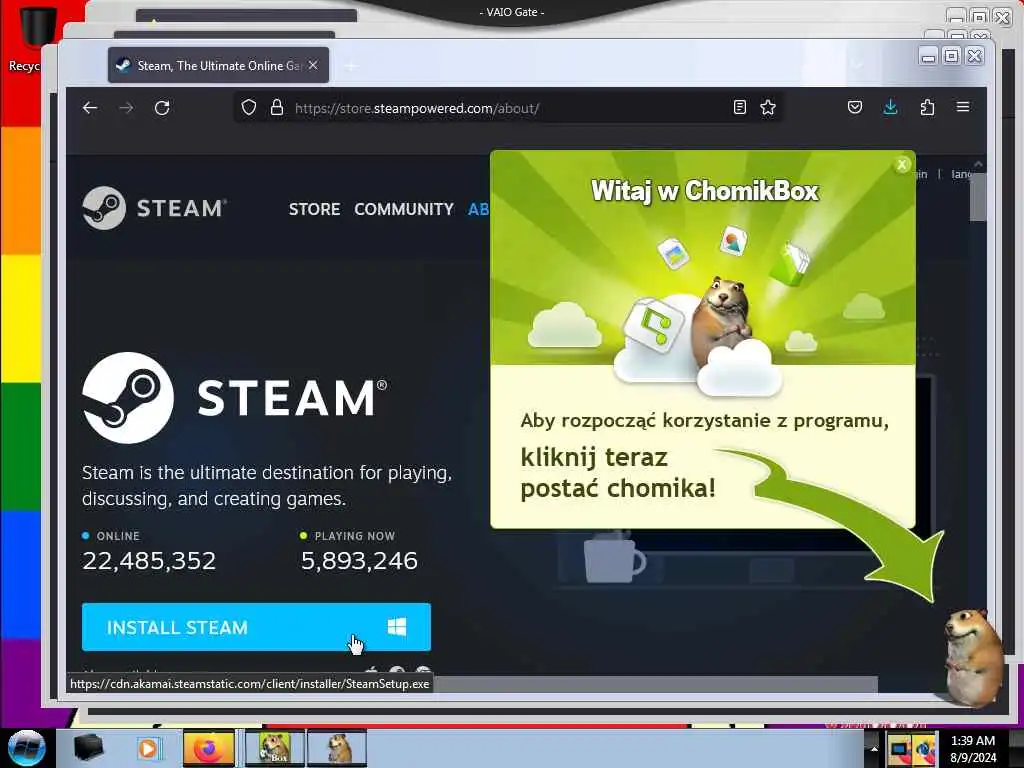The image size is (1024, 768).
Task: Click the forward navigation arrow
Action: 126,108
